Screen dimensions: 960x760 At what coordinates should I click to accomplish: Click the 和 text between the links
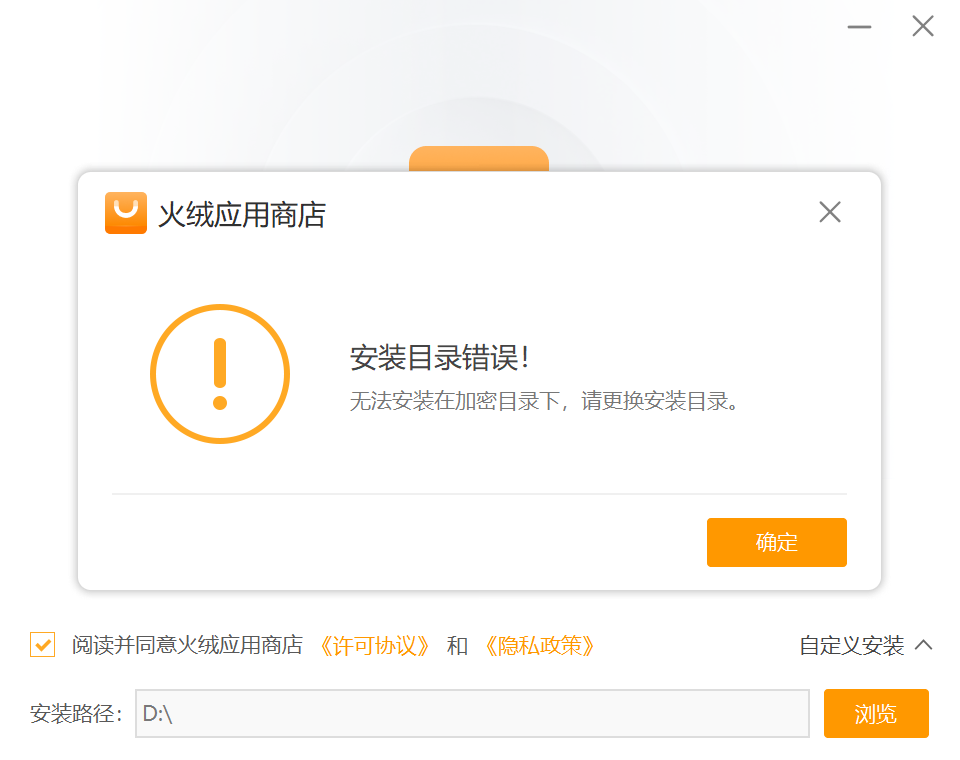pyautogui.click(x=457, y=646)
